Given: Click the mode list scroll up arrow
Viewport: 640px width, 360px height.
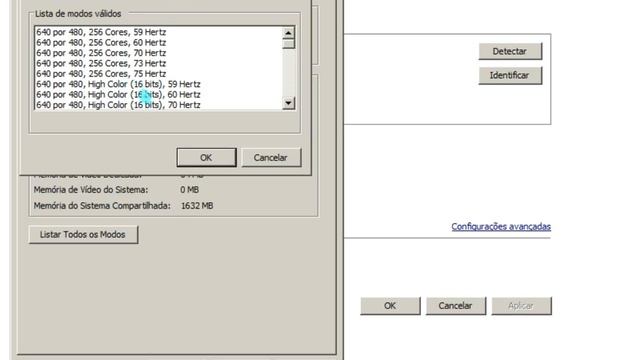Looking at the screenshot, I should pos(289,33).
